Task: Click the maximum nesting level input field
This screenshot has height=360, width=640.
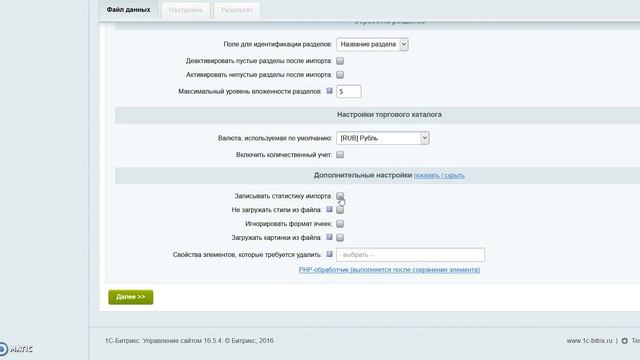Action: (349, 91)
